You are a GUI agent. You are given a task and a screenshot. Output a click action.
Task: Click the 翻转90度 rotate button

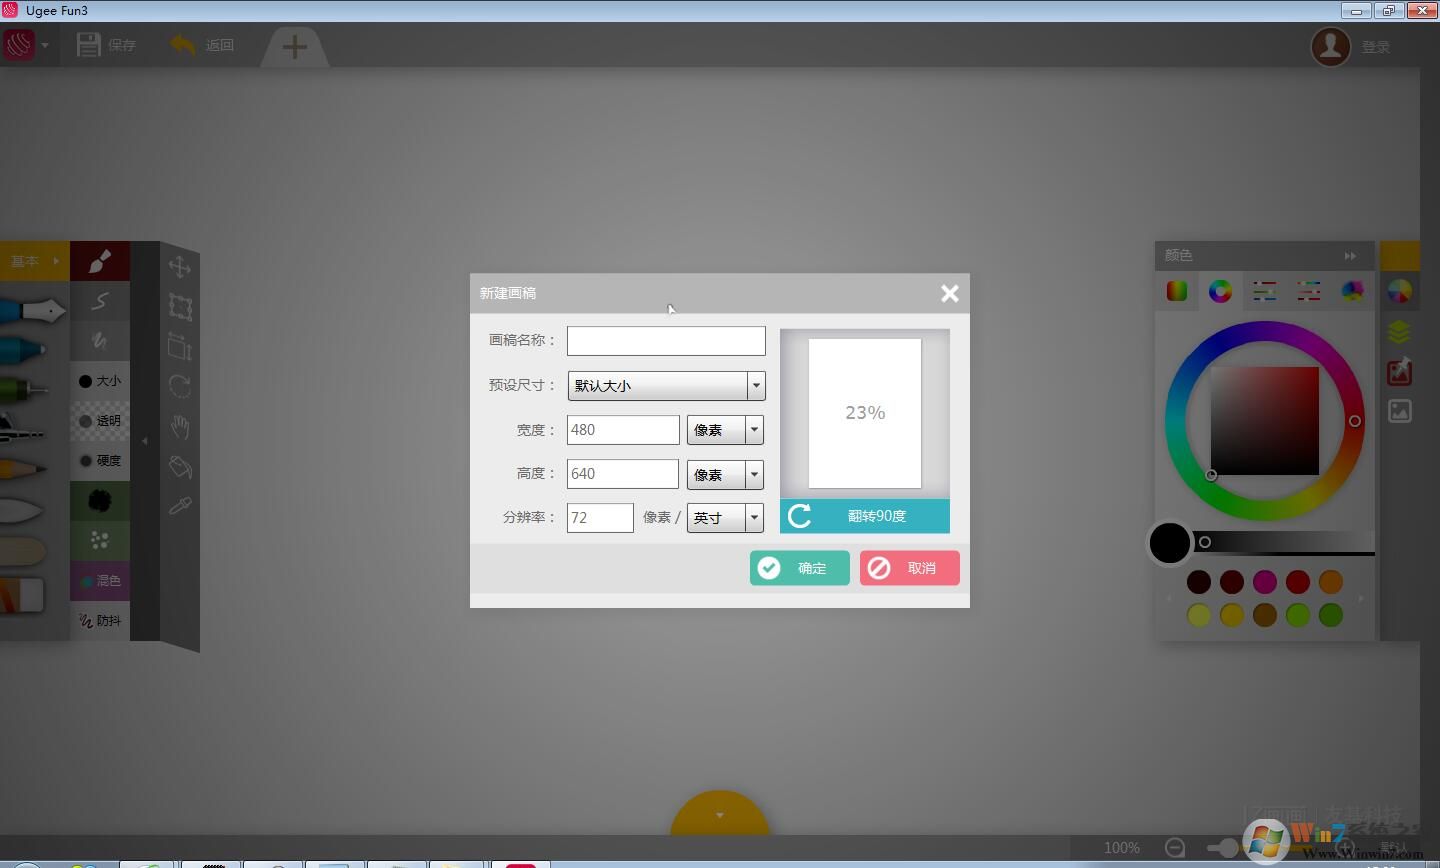865,516
